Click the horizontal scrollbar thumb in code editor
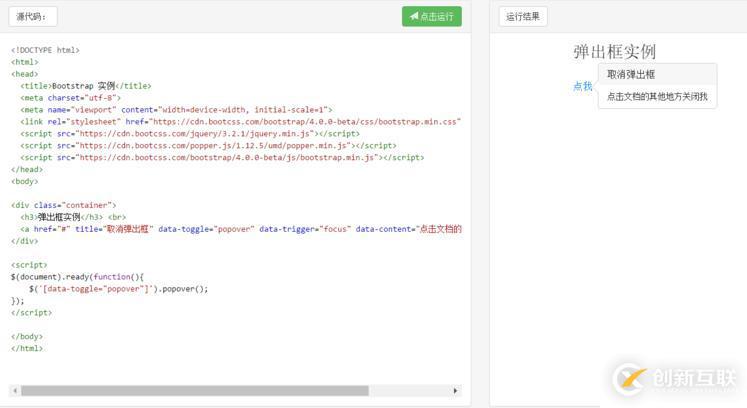This screenshot has width=747, height=408. coord(195,391)
